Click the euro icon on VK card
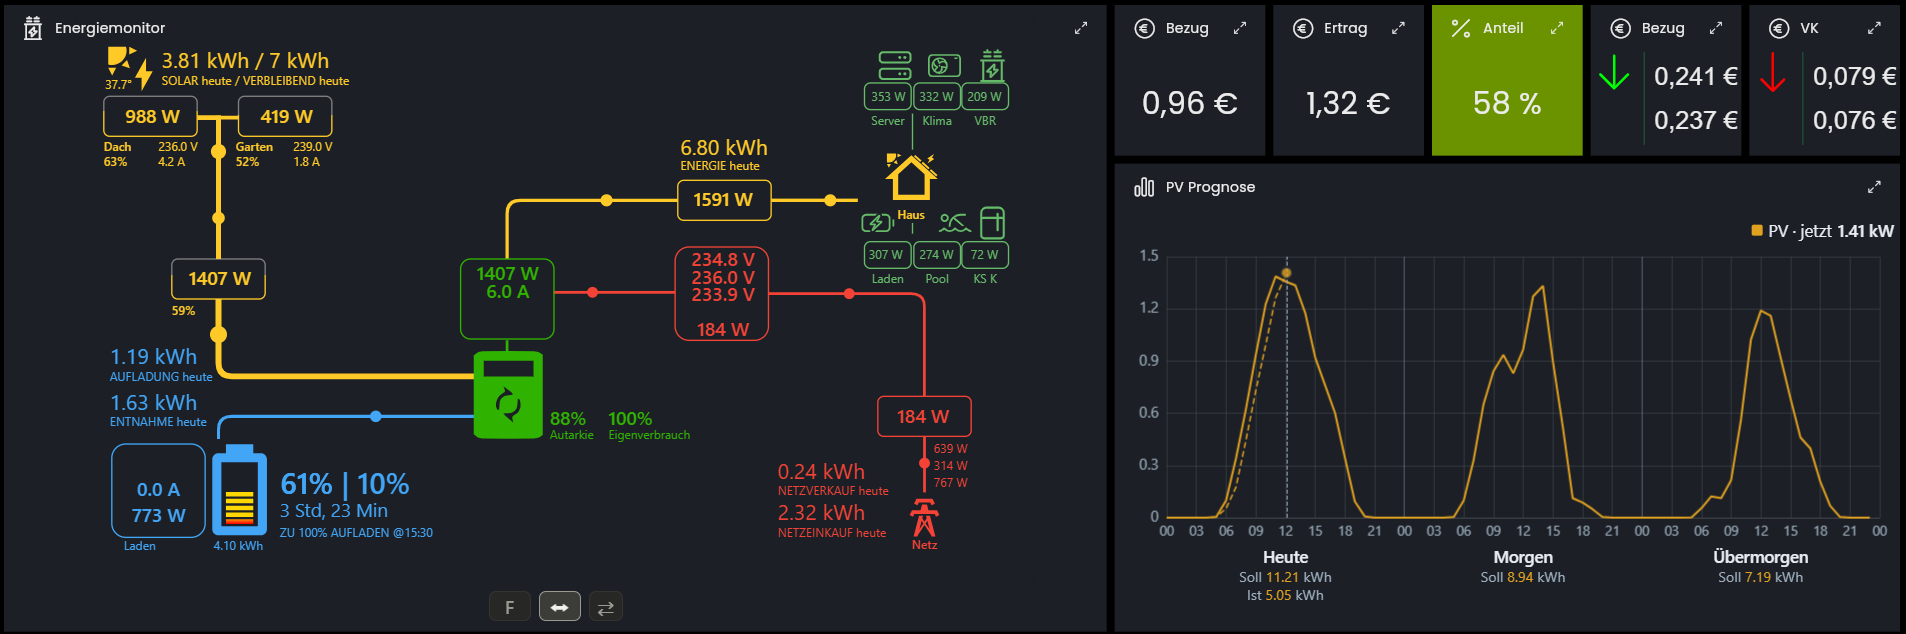The height and width of the screenshot is (634, 1906). coord(1779,28)
